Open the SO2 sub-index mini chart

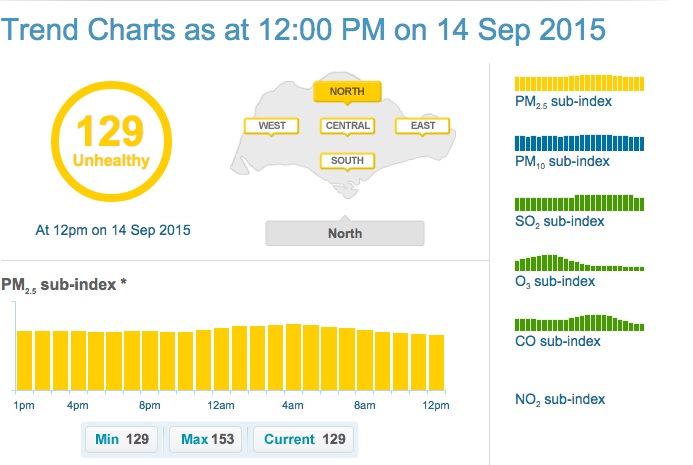[580, 203]
